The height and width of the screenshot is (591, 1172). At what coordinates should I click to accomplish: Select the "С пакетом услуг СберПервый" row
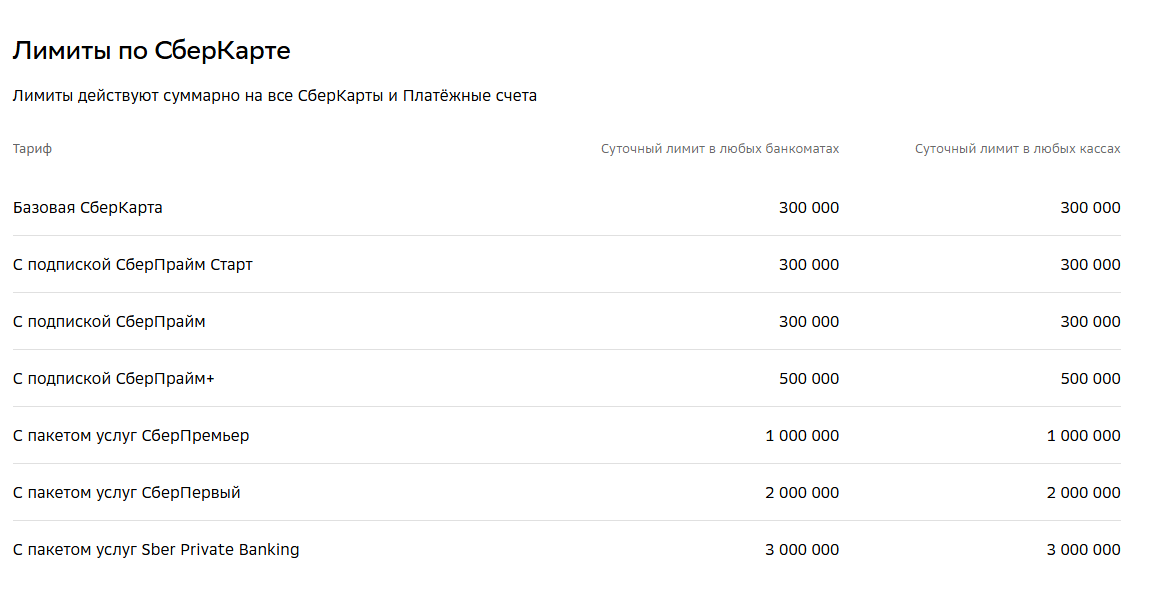coord(127,493)
